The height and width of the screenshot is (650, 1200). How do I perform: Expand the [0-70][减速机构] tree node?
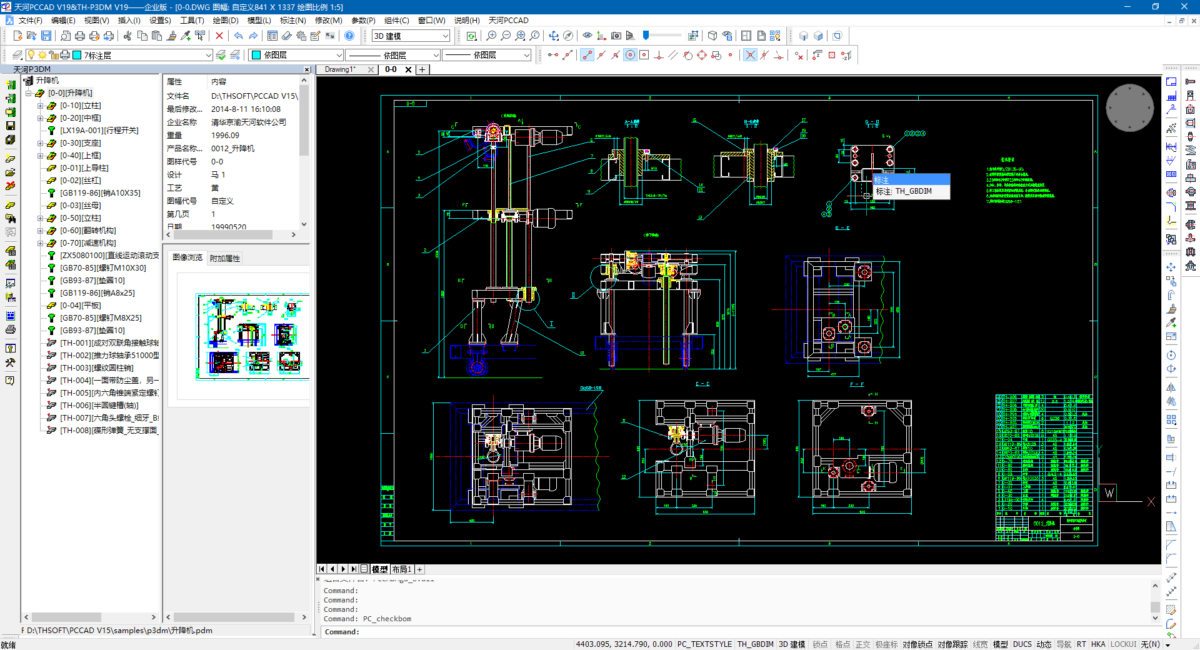[40, 243]
